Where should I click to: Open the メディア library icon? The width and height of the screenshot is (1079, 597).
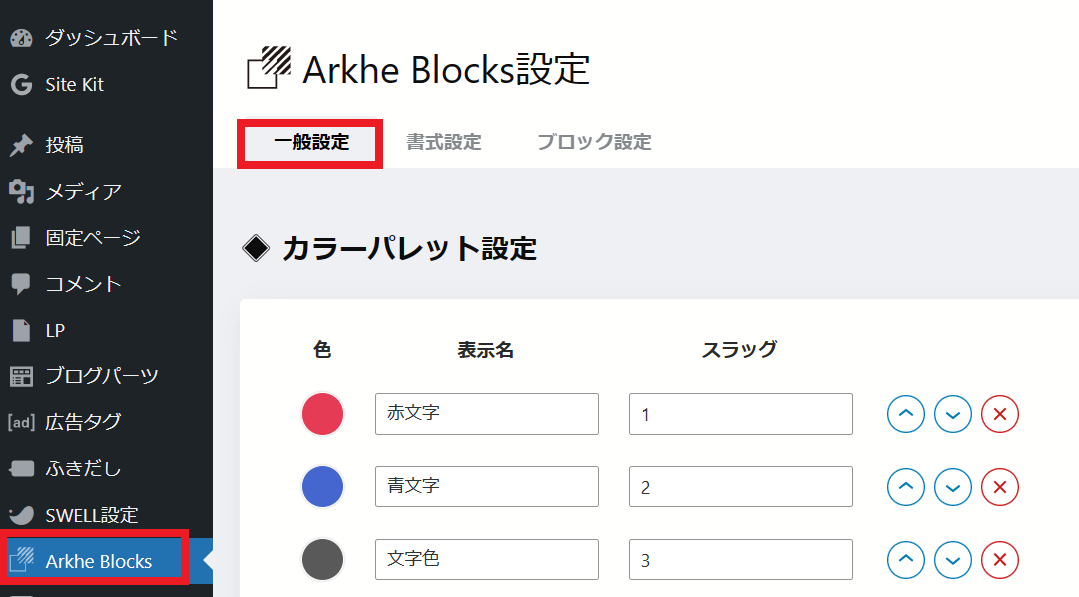[x=22, y=191]
